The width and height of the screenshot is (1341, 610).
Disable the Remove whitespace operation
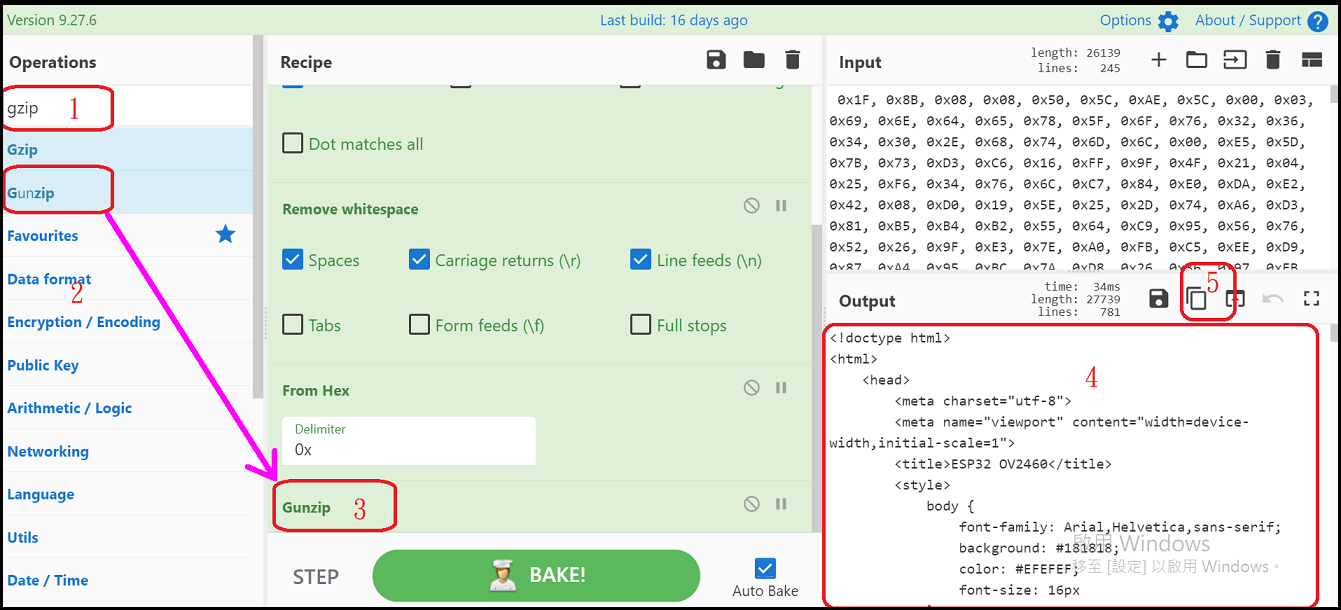pyautogui.click(x=751, y=205)
